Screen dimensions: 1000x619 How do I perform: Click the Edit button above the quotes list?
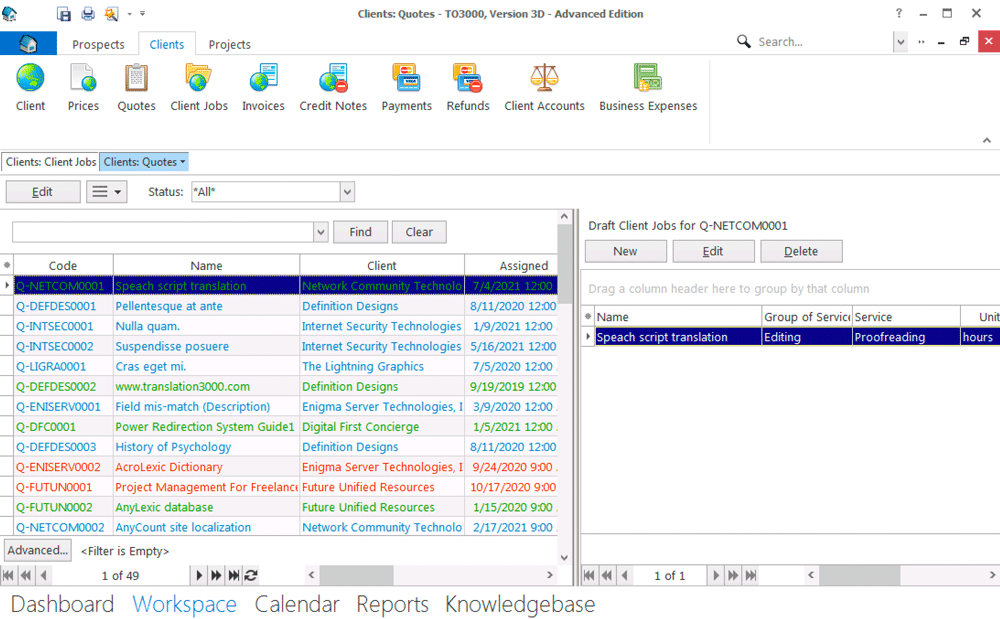click(43, 192)
